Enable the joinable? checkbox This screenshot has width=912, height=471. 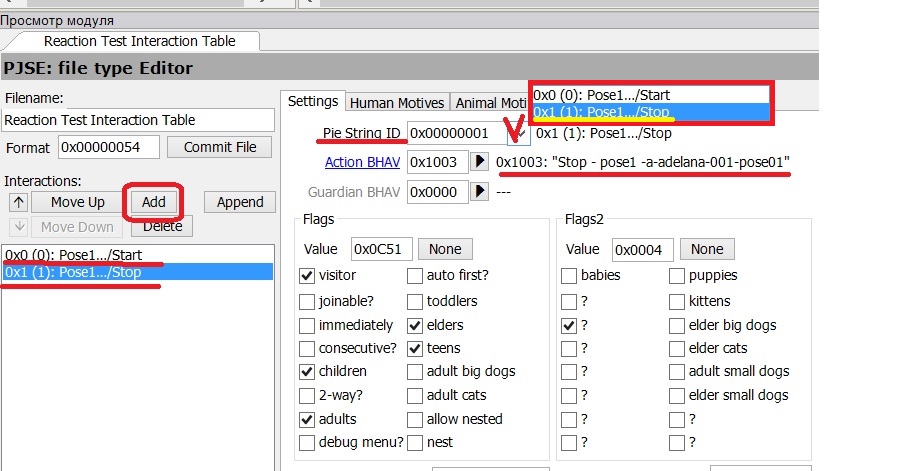[307, 301]
